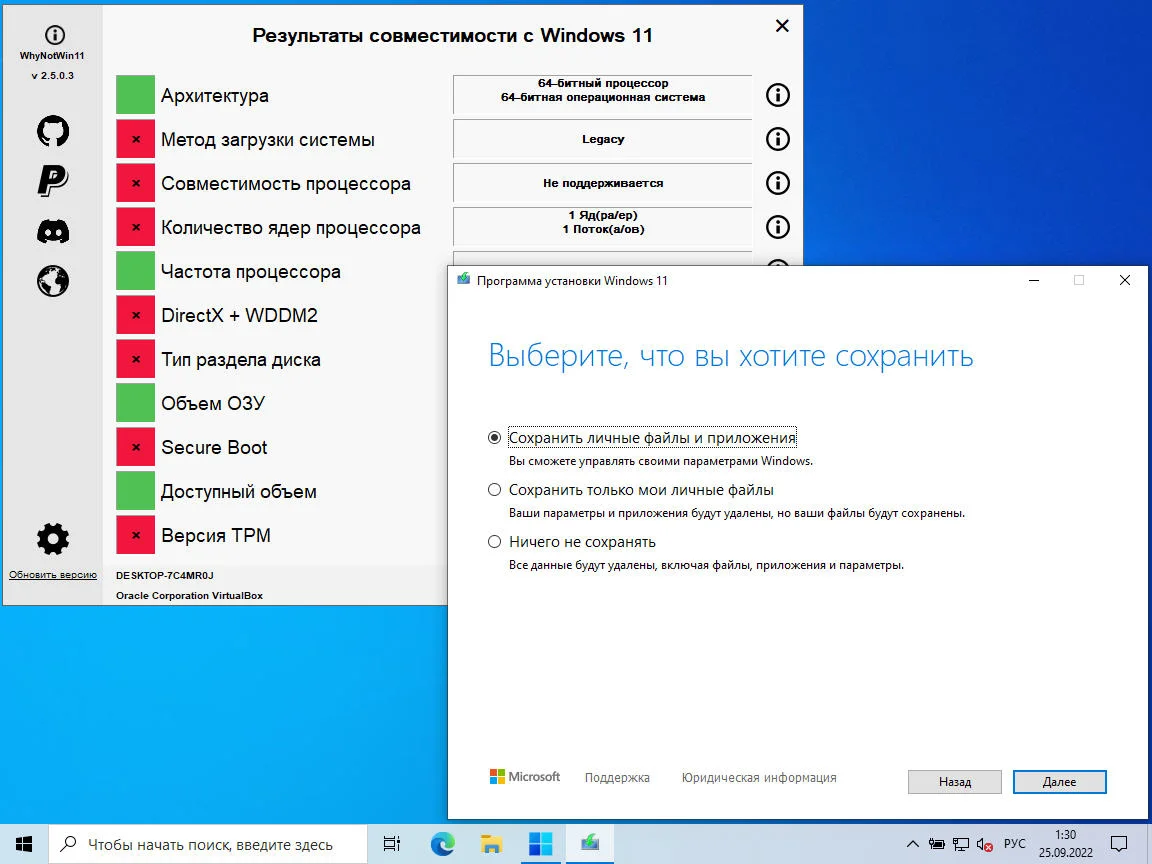
Task: Click the network tray icon
Action: 960,844
